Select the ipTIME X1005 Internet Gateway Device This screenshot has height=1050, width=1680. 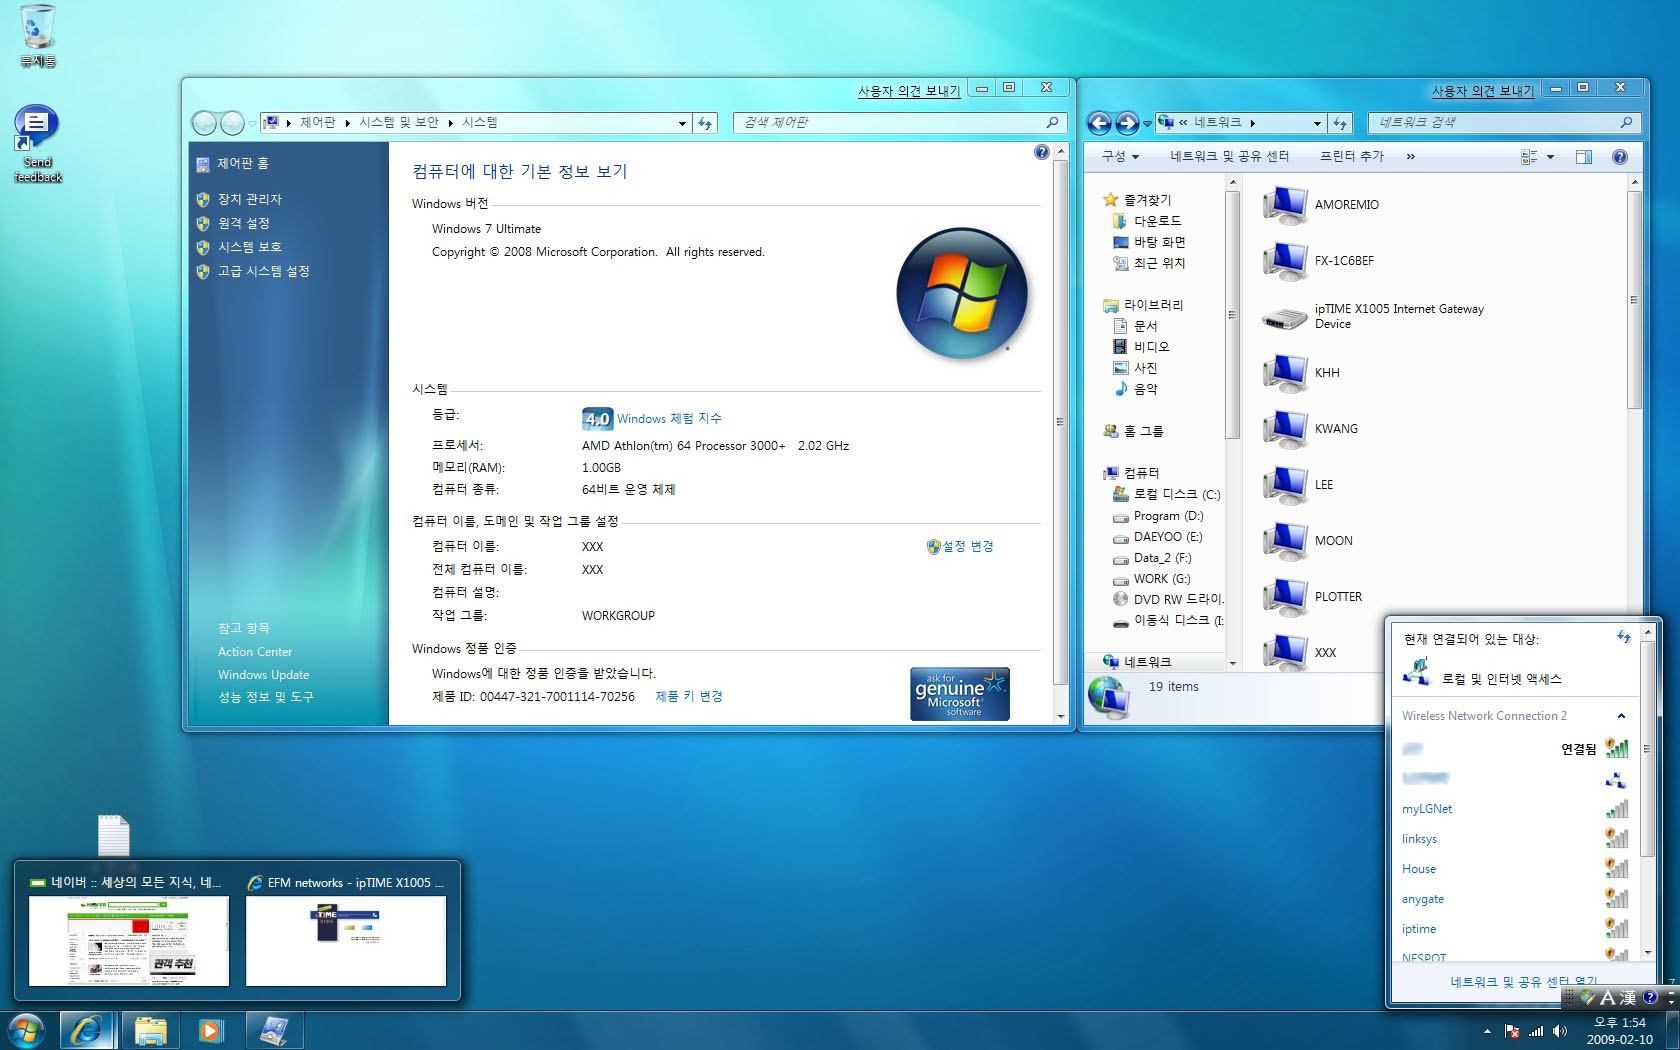1373,317
